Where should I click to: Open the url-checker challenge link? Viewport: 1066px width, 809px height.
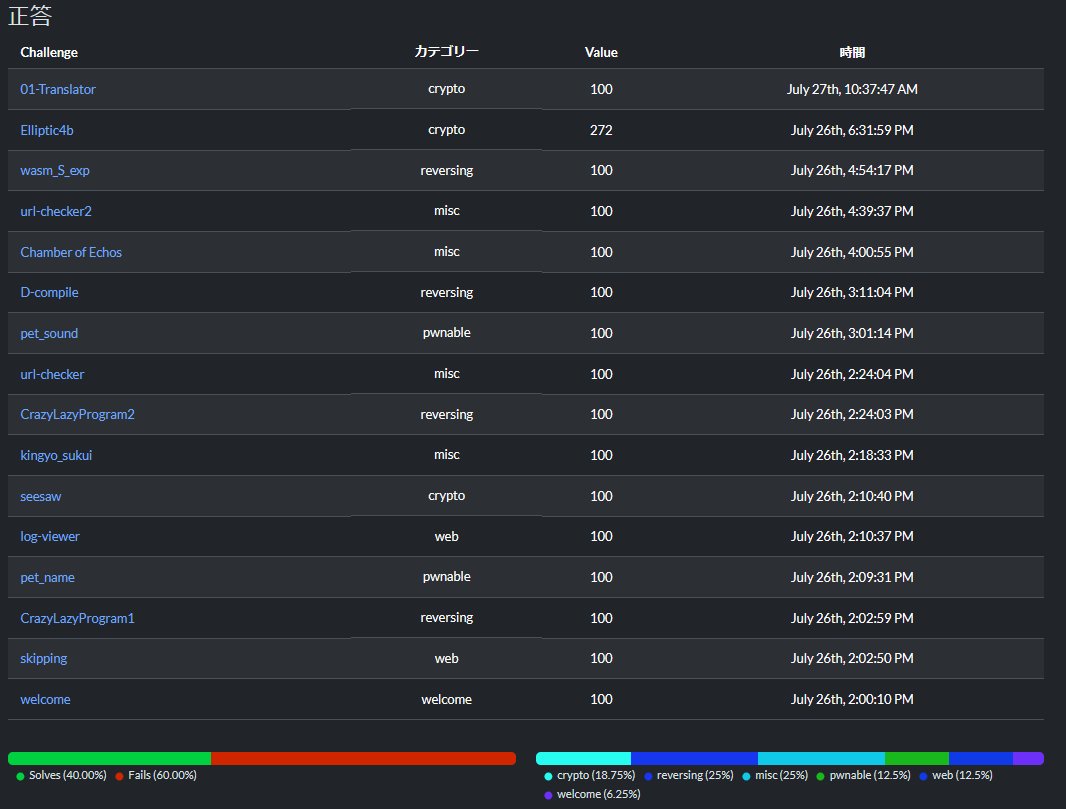coord(52,374)
